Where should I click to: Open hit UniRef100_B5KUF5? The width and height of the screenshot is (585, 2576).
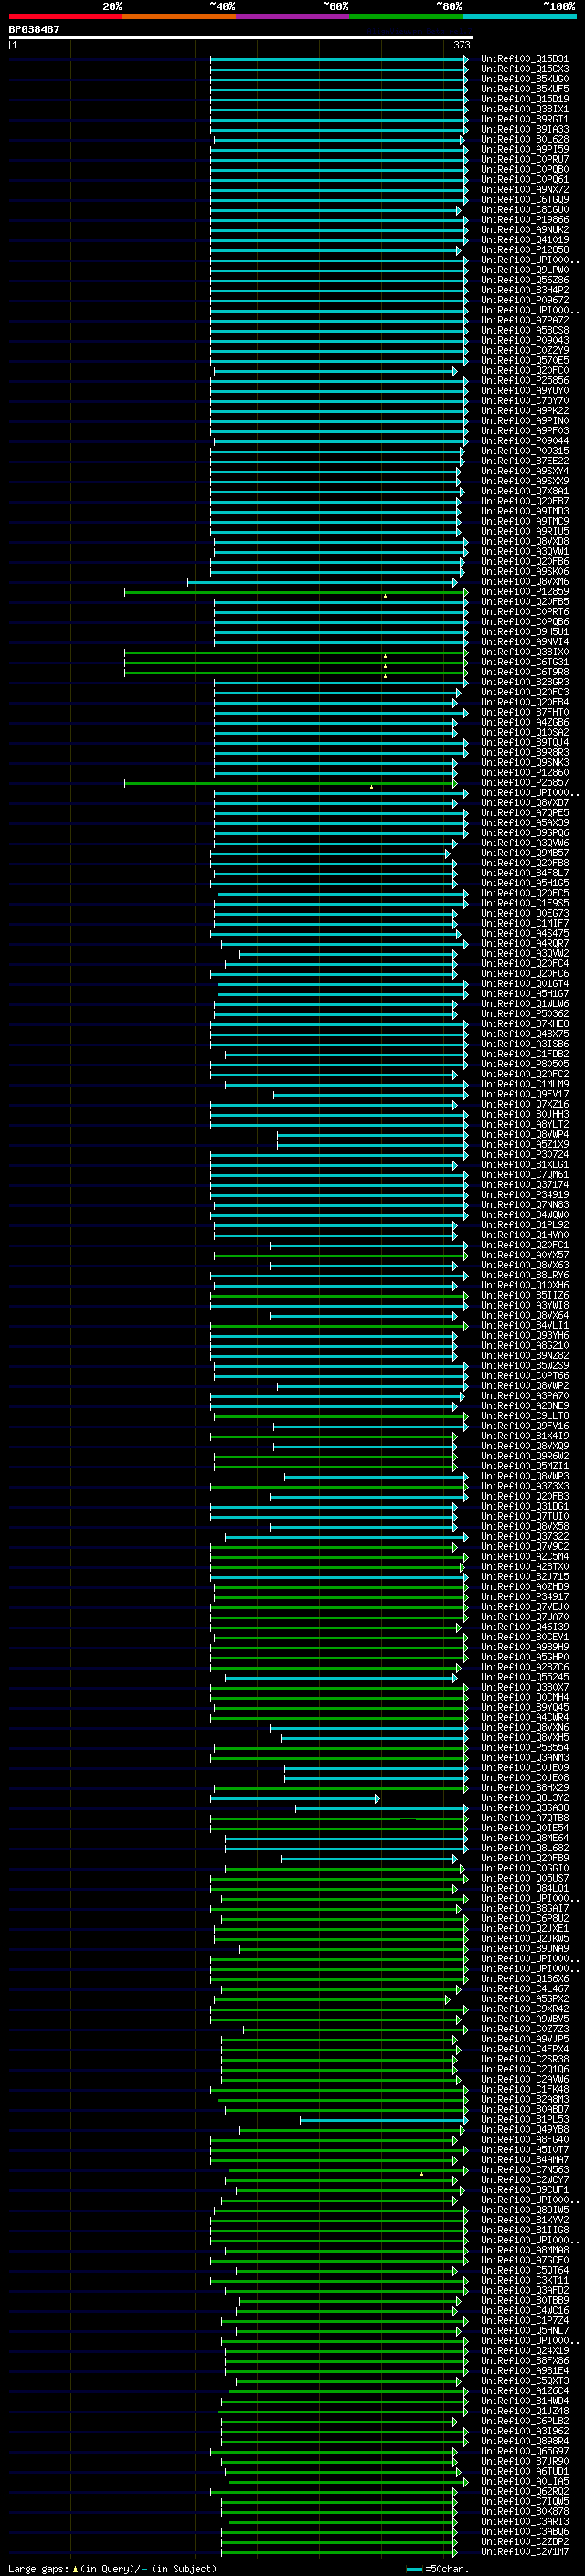coord(525,89)
